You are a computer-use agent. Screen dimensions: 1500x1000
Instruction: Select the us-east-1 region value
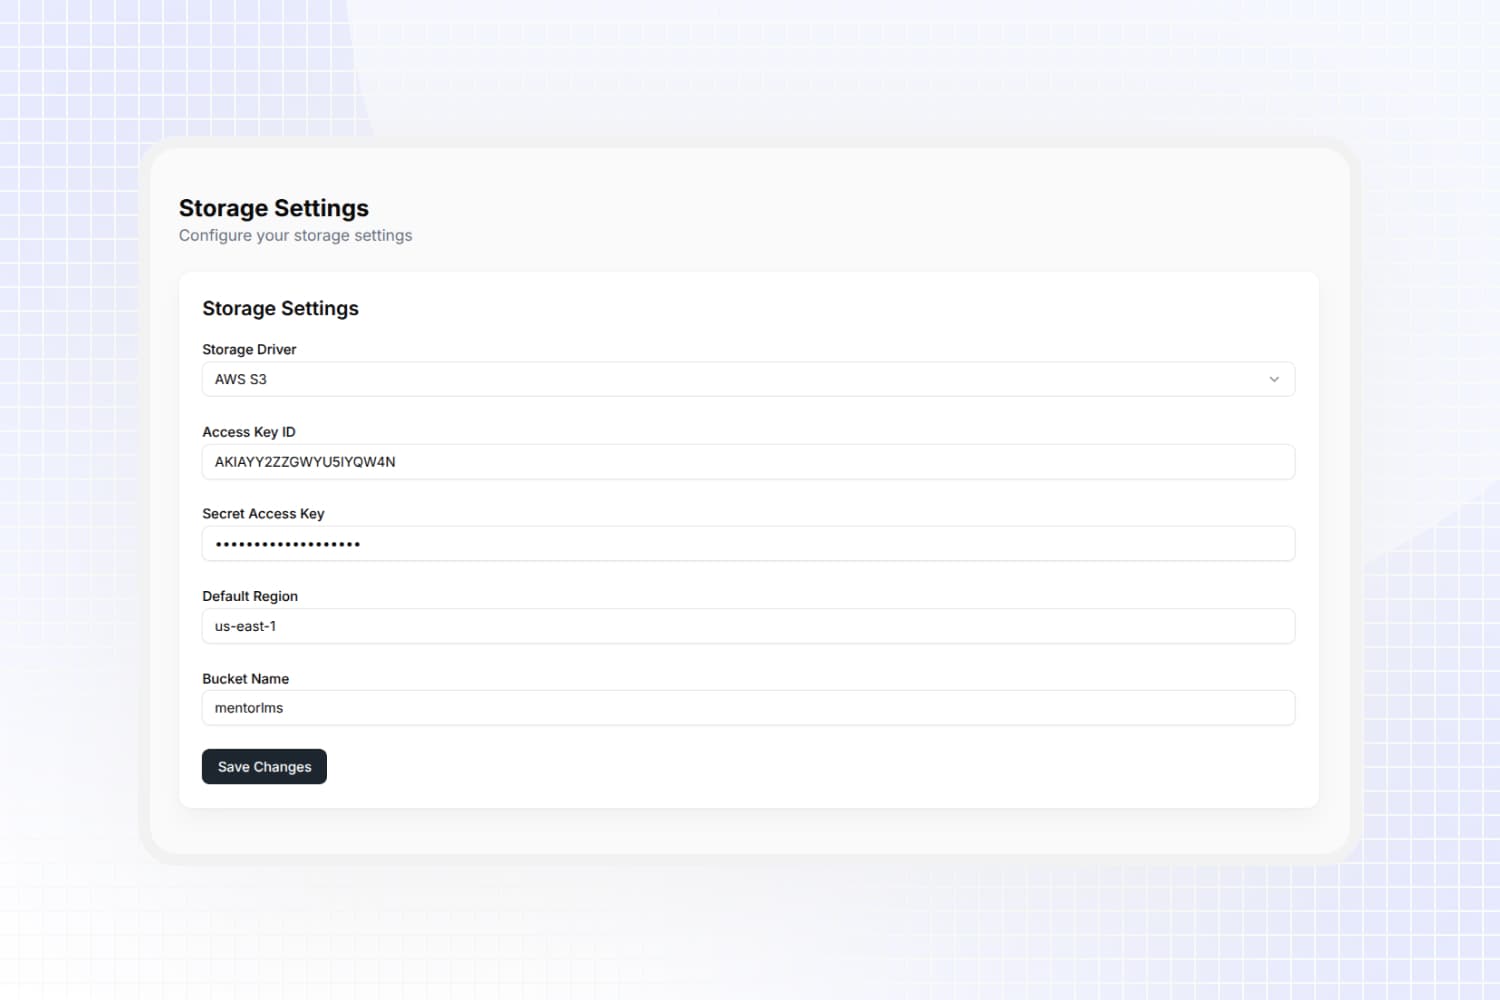tap(246, 626)
